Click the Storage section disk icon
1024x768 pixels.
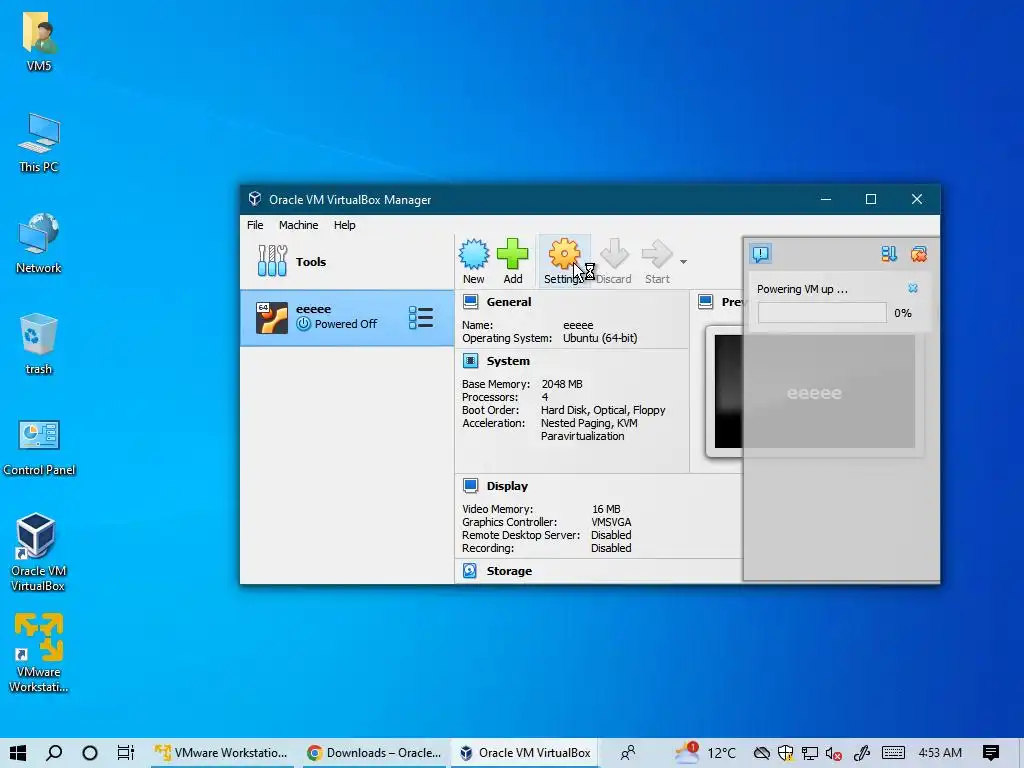pos(470,571)
